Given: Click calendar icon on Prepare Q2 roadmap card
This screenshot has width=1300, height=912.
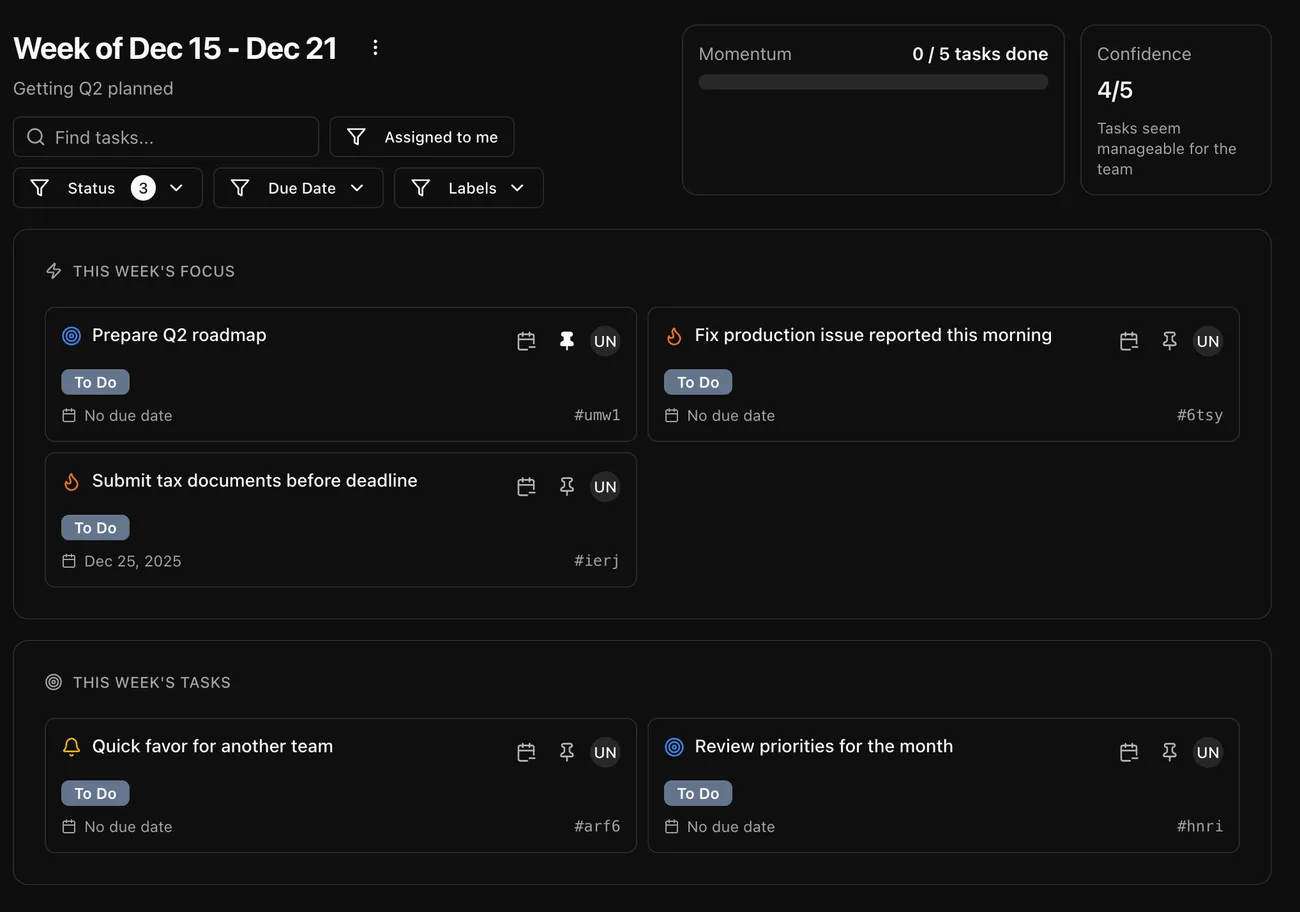Looking at the screenshot, I should pos(526,341).
